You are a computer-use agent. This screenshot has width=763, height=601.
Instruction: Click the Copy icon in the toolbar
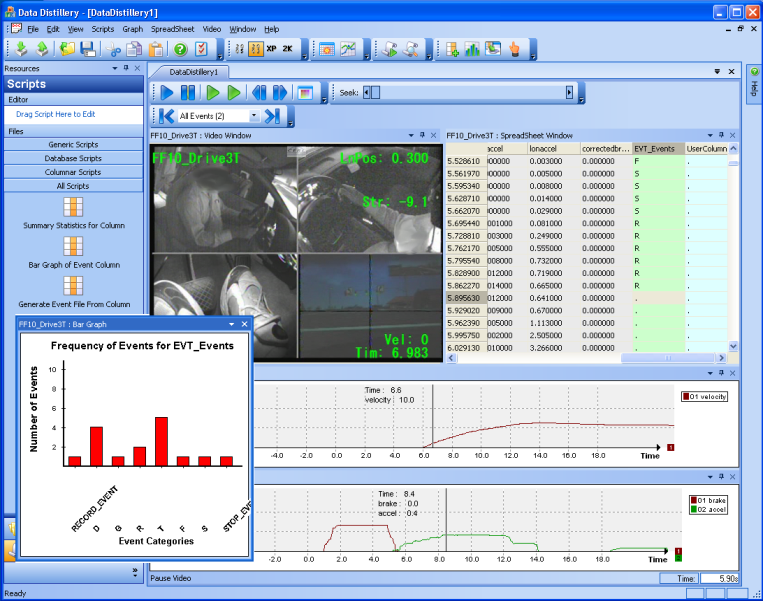(x=134, y=49)
